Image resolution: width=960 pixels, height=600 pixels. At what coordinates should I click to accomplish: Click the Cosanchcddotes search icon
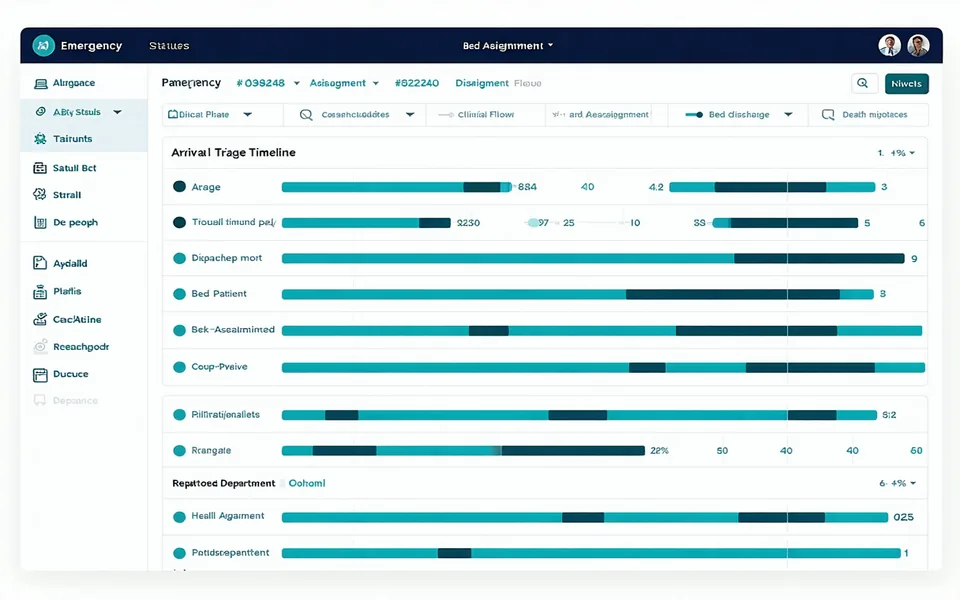coord(306,114)
